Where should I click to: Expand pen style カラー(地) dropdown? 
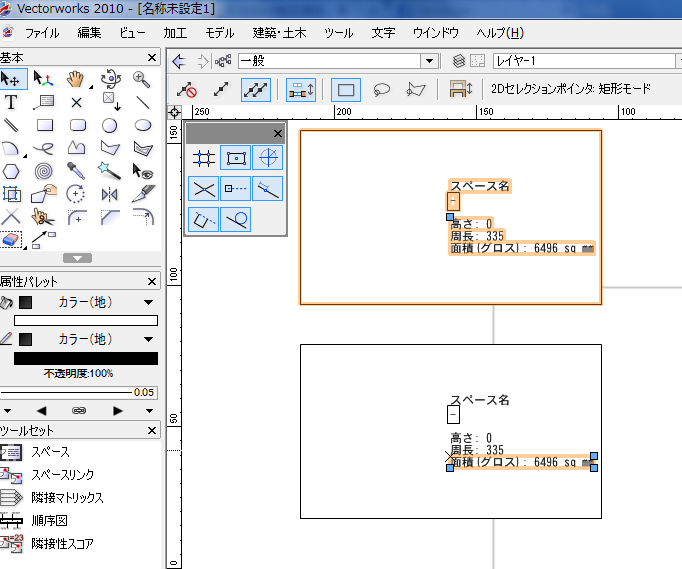click(149, 339)
